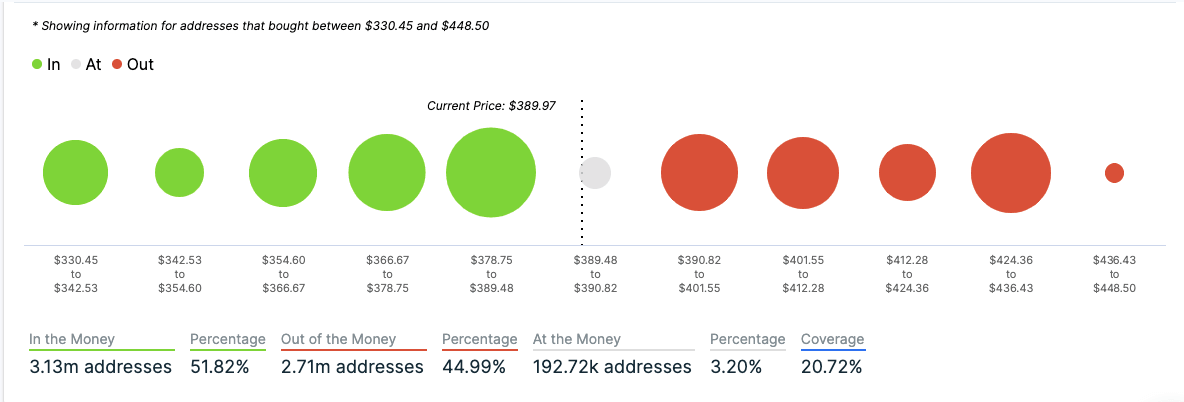The width and height of the screenshot is (1184, 402).
Task: Select the red bubble for $390.82 to $401.55
Action: (x=699, y=173)
